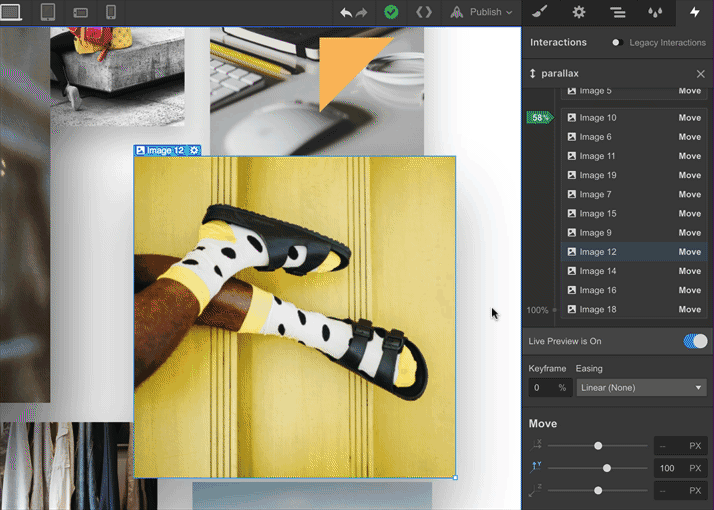Open the element Settings gear tab
714x510 pixels.
click(578, 12)
